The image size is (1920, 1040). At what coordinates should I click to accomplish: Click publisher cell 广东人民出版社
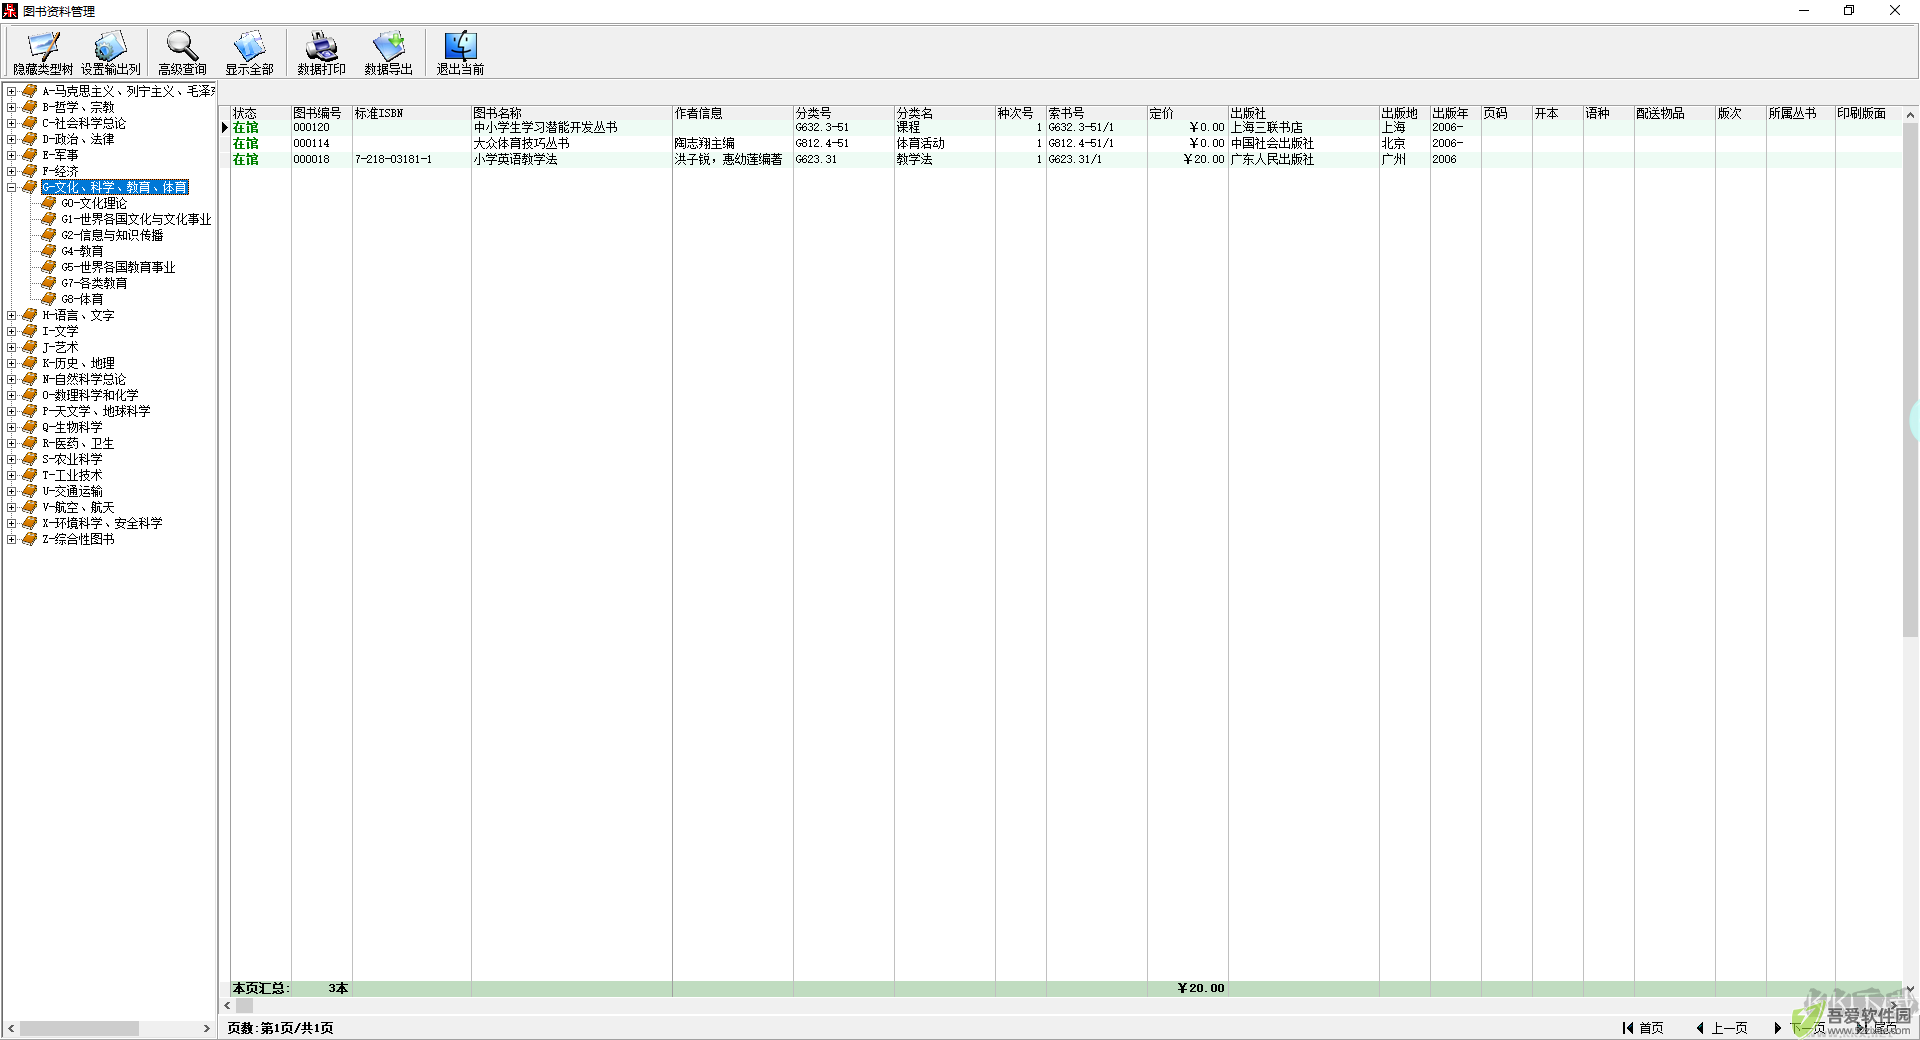[x=1304, y=159]
